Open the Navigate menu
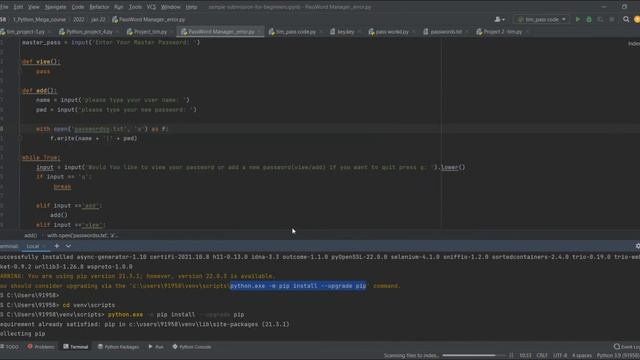The height and width of the screenshot is (360, 640). 55,7
